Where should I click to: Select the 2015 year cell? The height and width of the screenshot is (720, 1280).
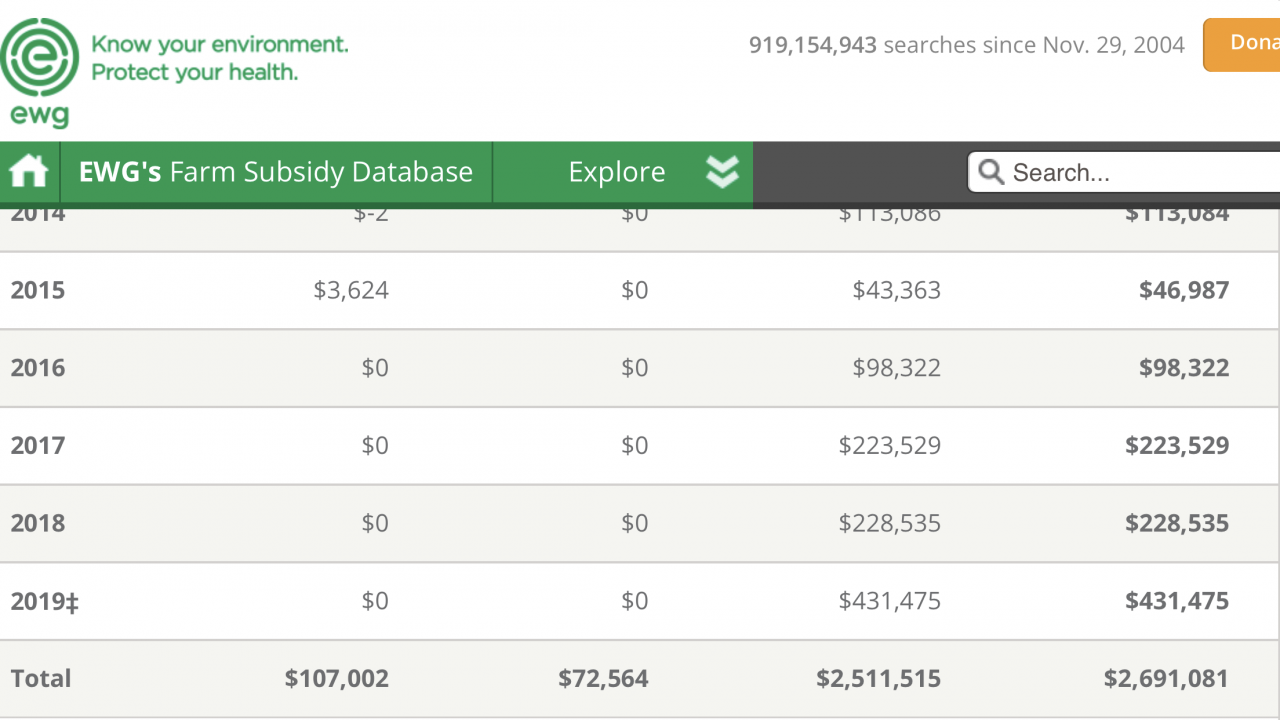coord(38,290)
